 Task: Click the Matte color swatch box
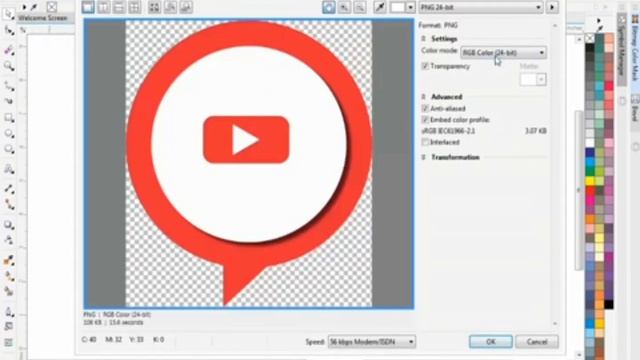tap(528, 80)
